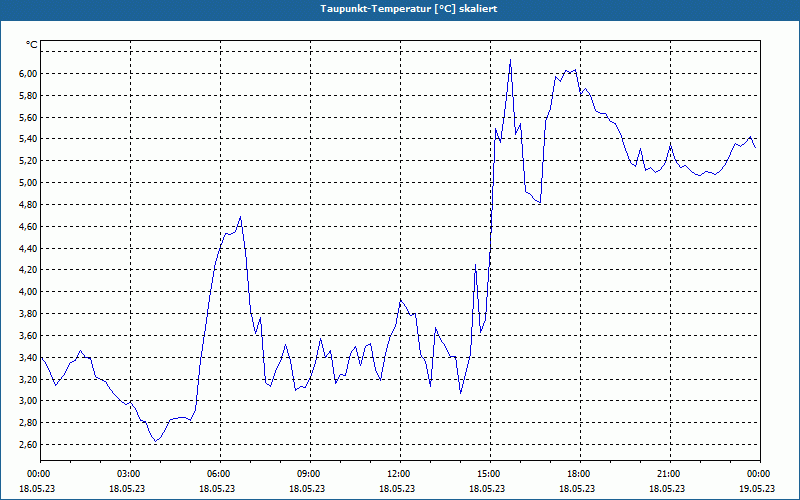Select the 2,60 y-axis label

pyautogui.click(x=29, y=445)
